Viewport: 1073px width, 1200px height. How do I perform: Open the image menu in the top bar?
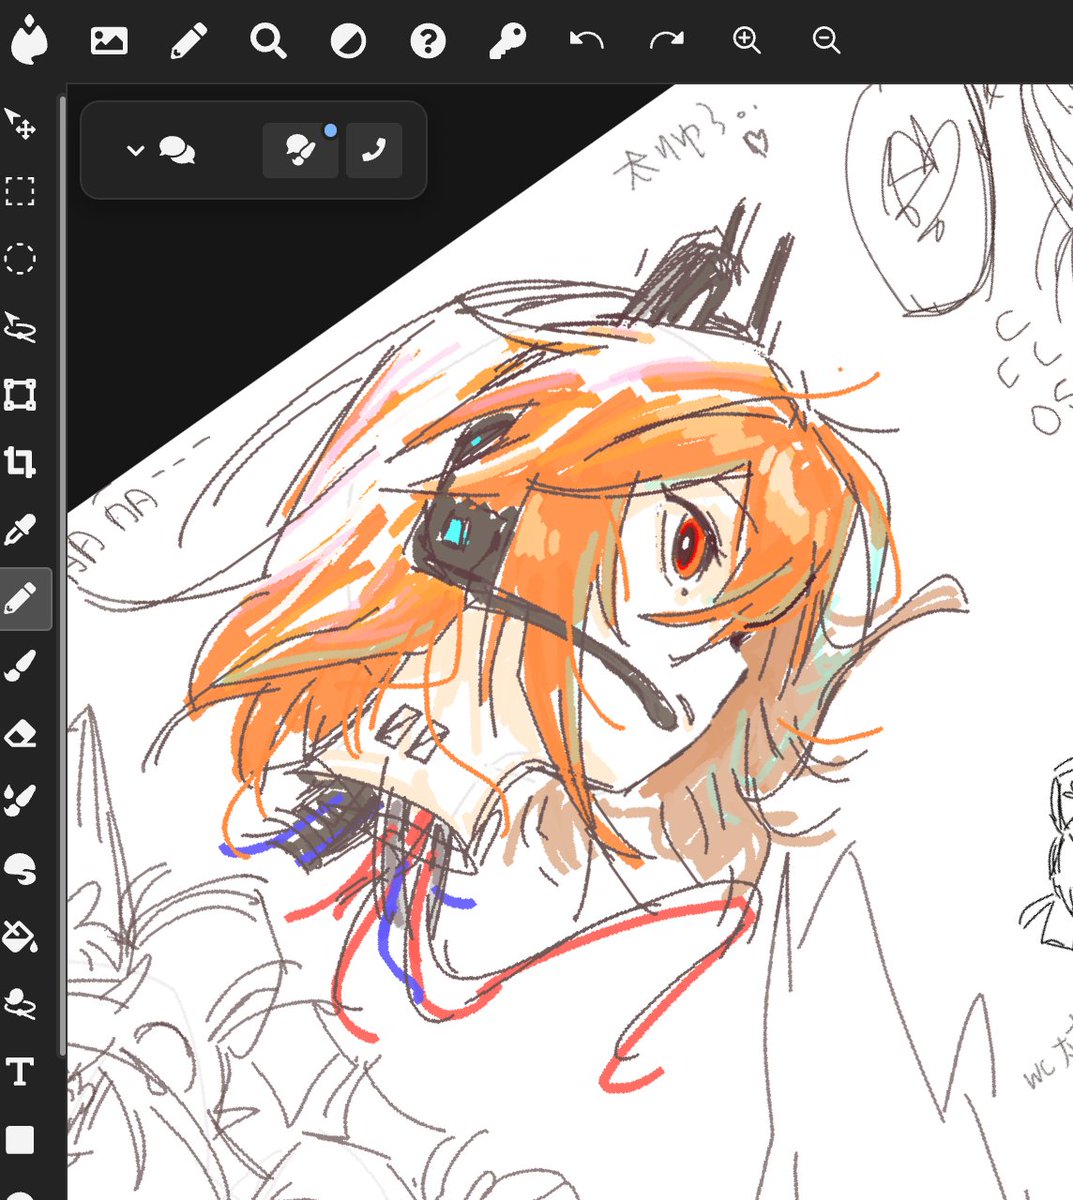(x=109, y=41)
